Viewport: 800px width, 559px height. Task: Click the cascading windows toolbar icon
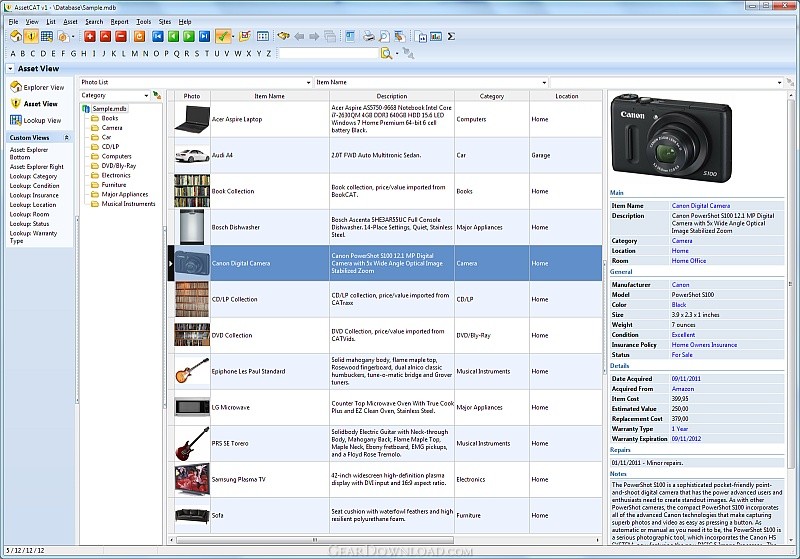click(330, 36)
